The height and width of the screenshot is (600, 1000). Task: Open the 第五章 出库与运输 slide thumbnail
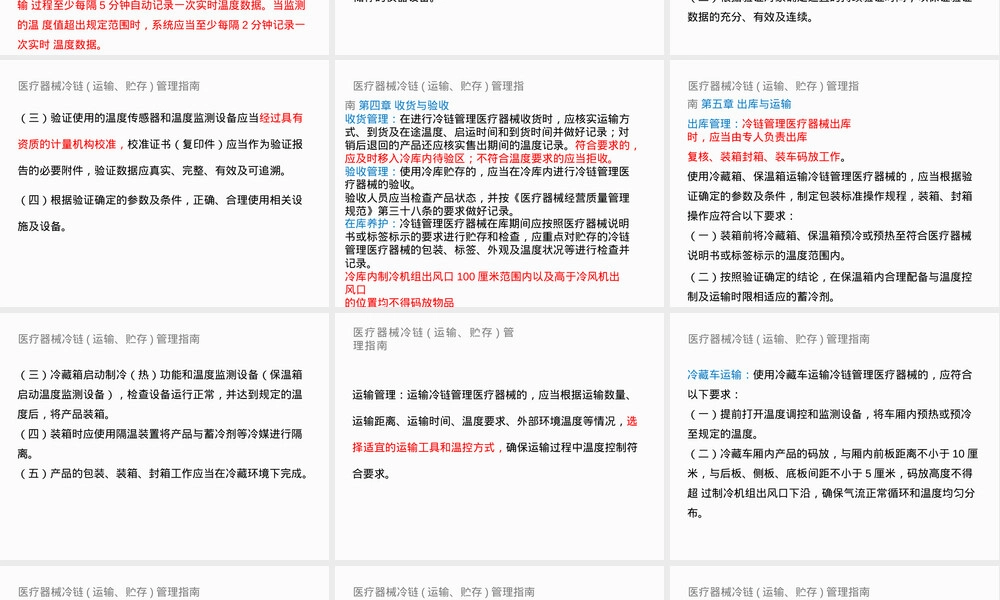(835, 184)
